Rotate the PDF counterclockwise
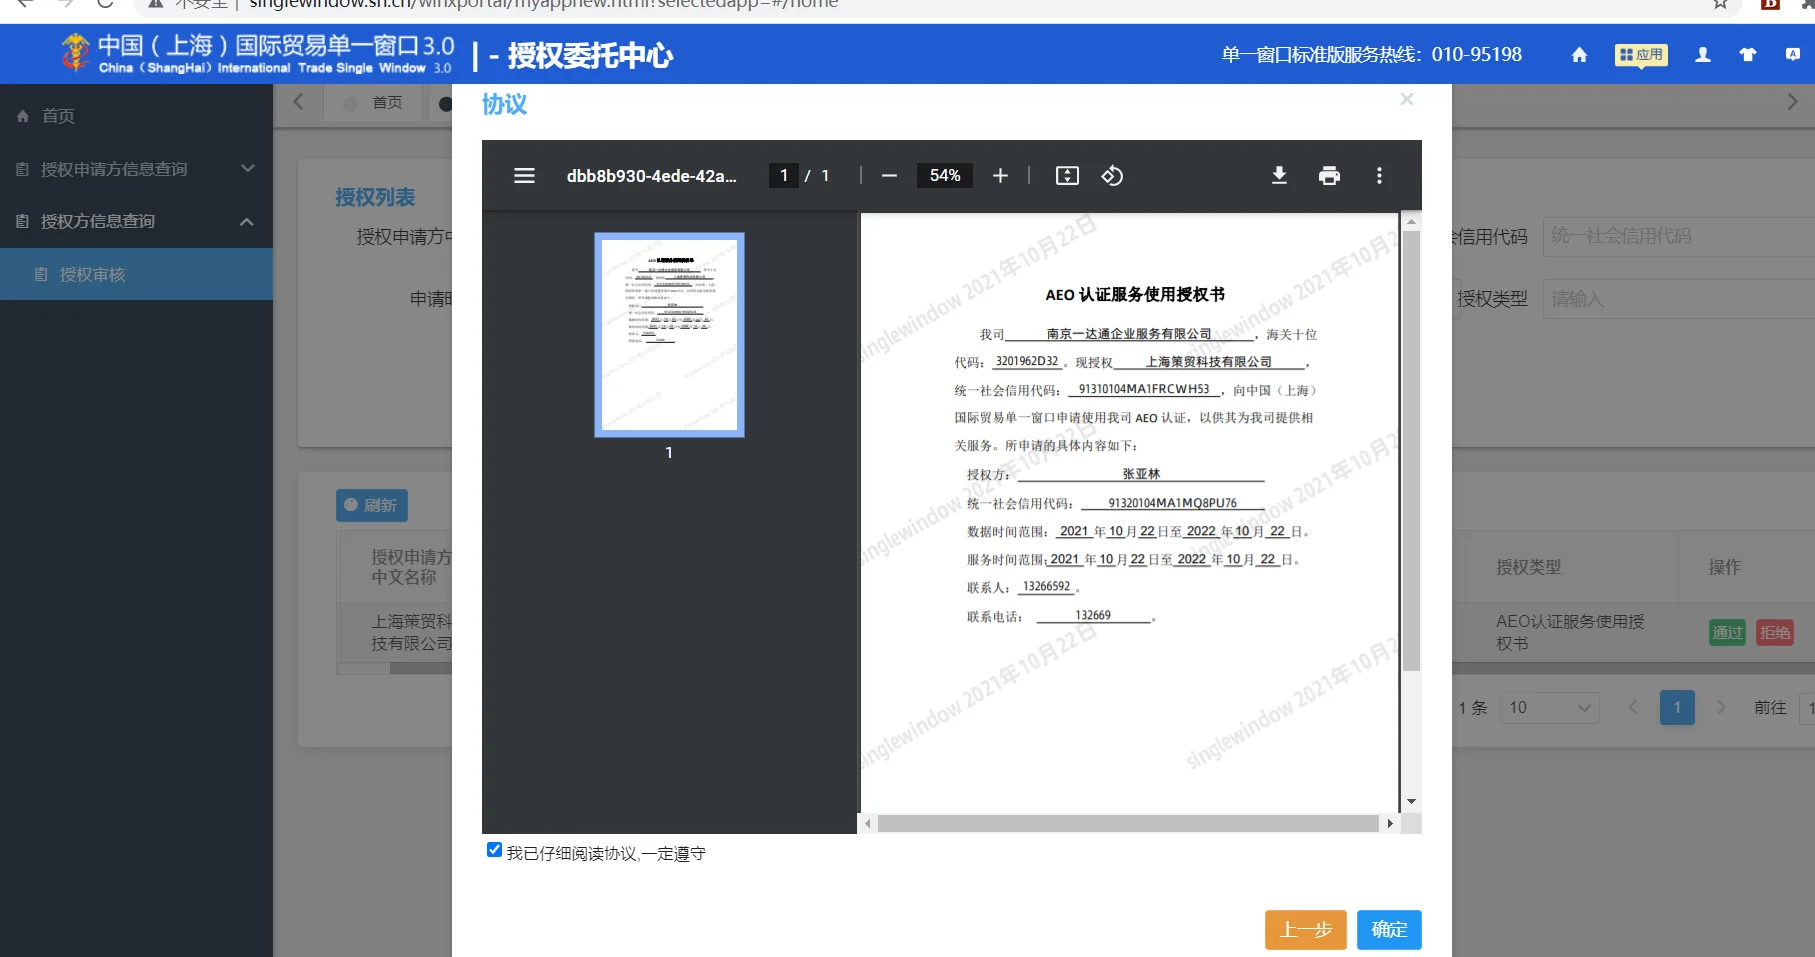 (1112, 176)
